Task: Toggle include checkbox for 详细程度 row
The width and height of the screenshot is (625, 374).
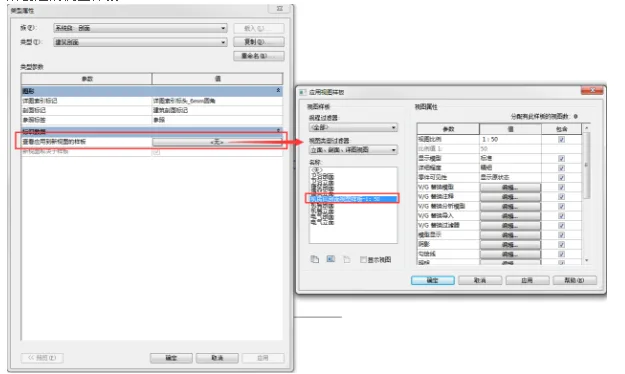Action: coord(562,168)
